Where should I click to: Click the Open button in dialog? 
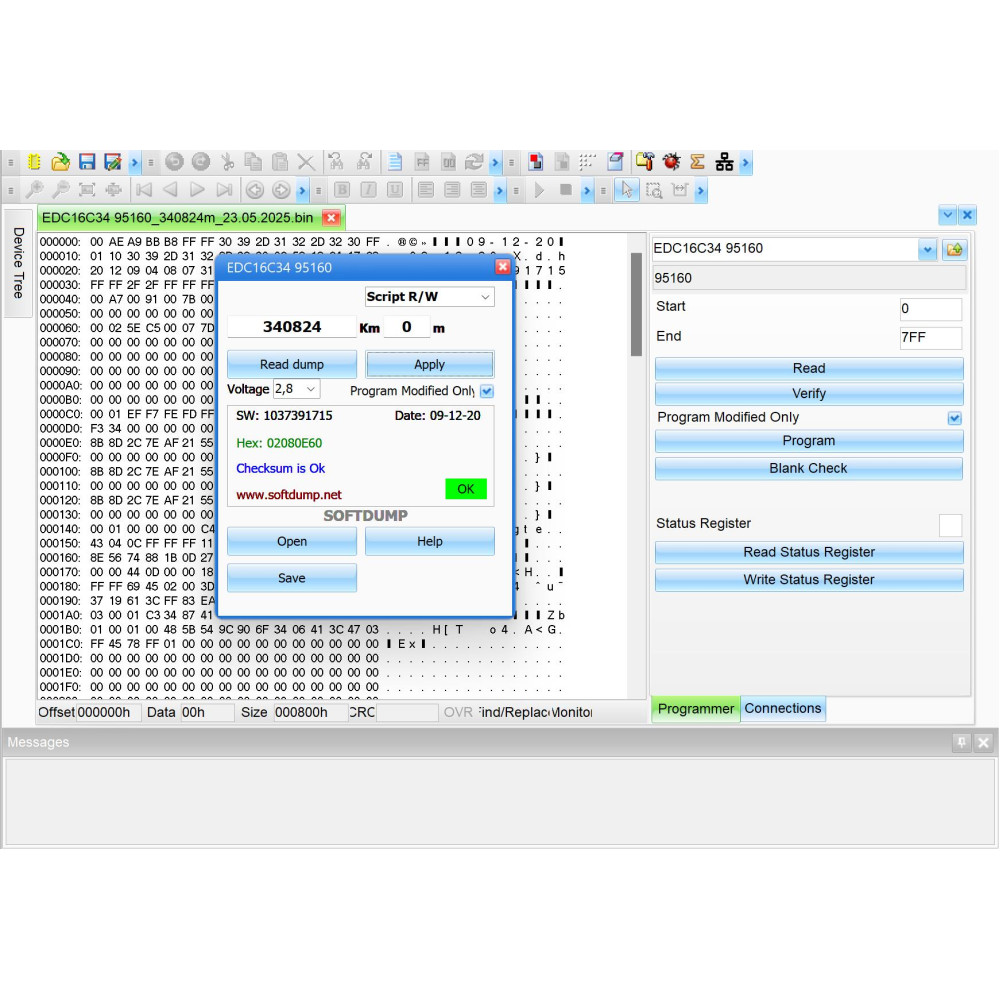pyautogui.click(x=291, y=541)
